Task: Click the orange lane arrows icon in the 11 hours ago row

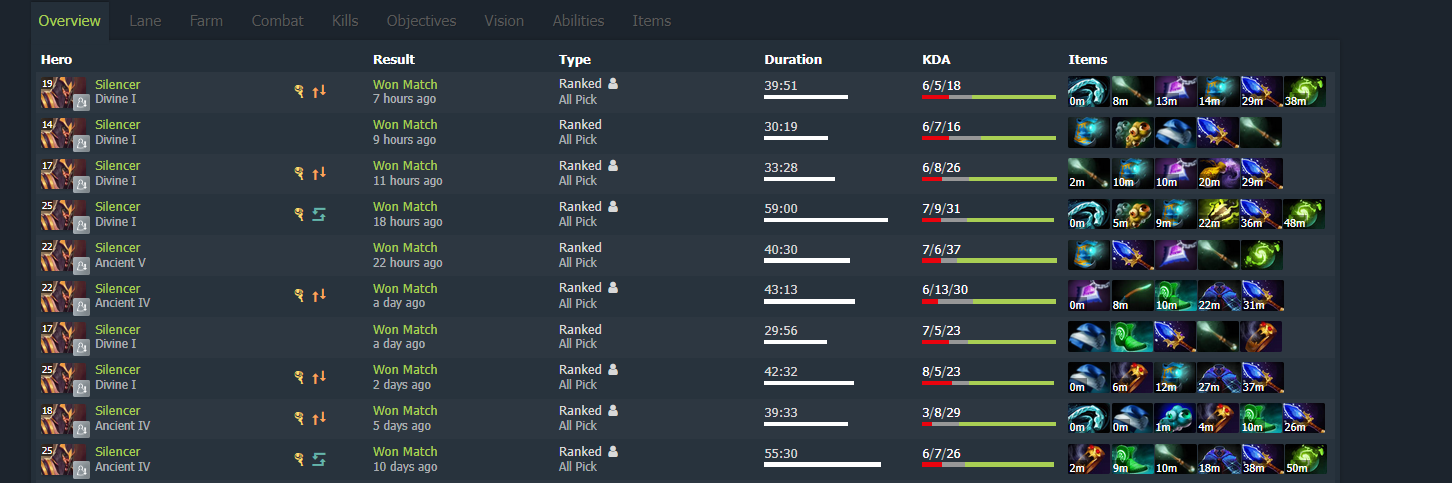Action: click(x=319, y=173)
